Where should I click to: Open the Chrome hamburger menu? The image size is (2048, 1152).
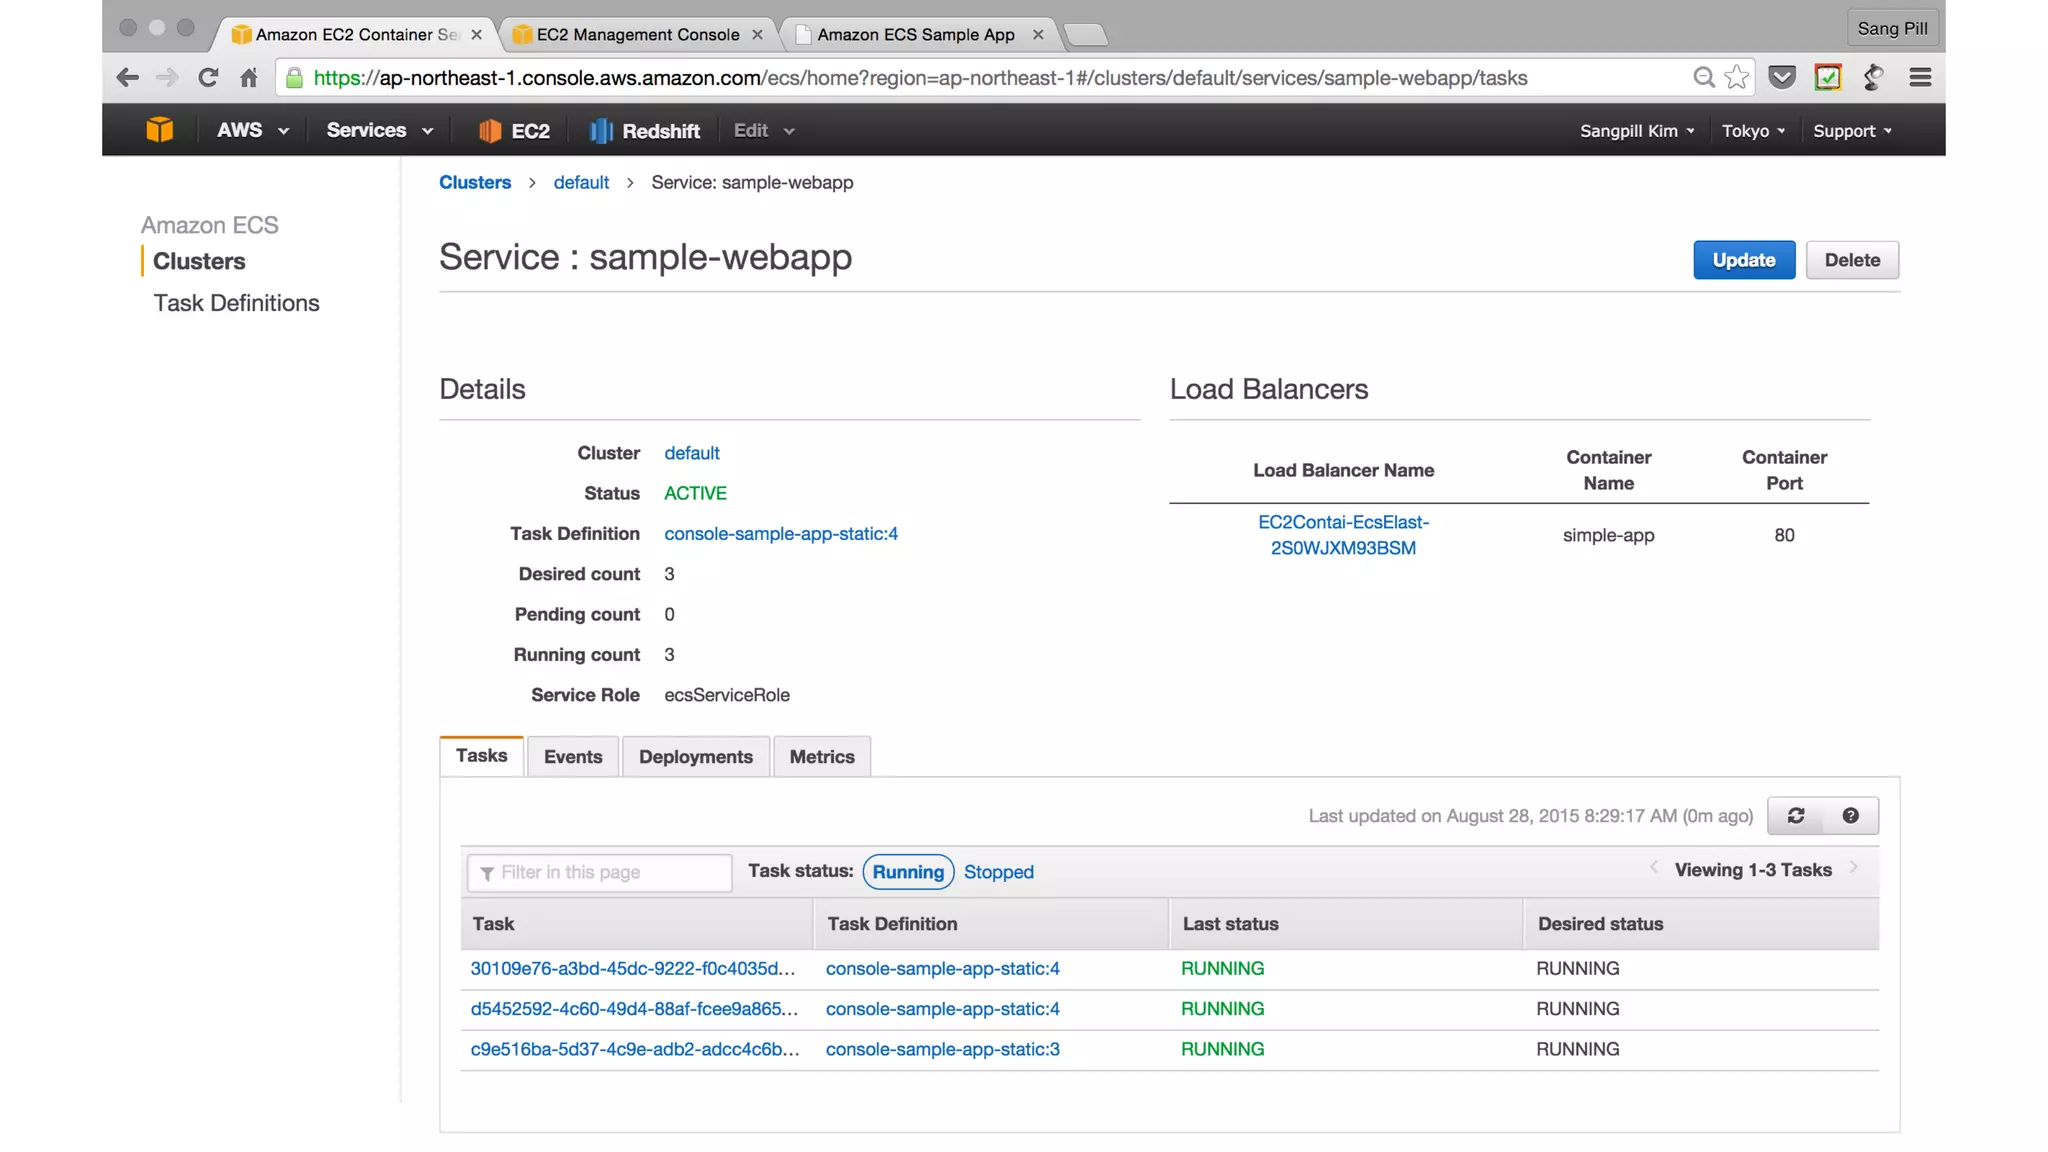pos(1919,78)
